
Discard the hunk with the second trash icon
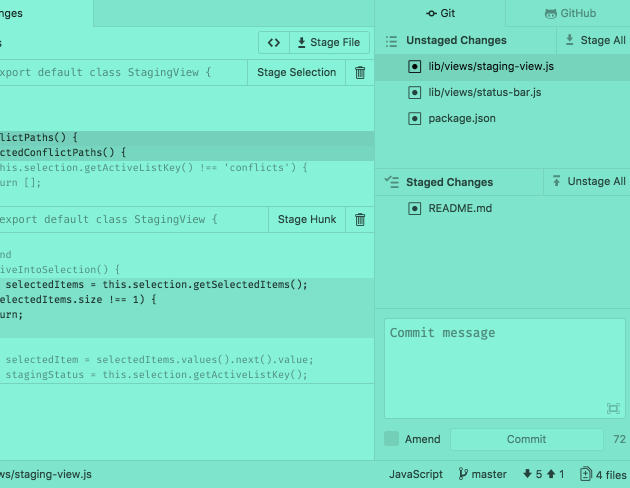tap(360, 219)
